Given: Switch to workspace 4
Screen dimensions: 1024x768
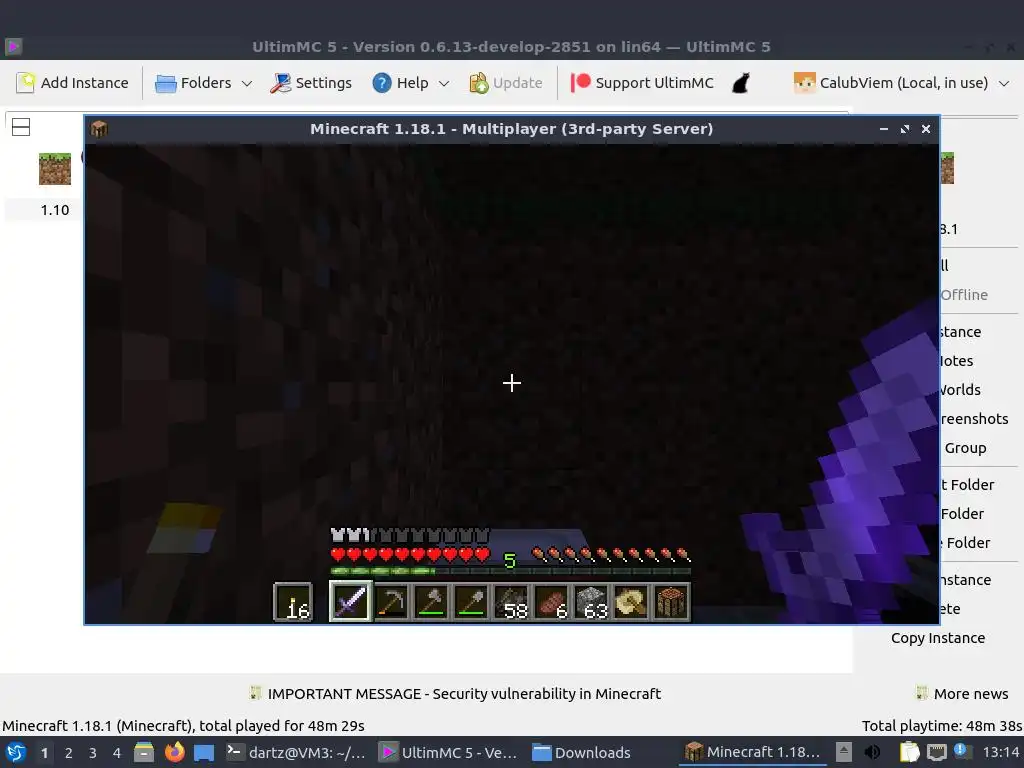Looking at the screenshot, I should click(117, 753).
